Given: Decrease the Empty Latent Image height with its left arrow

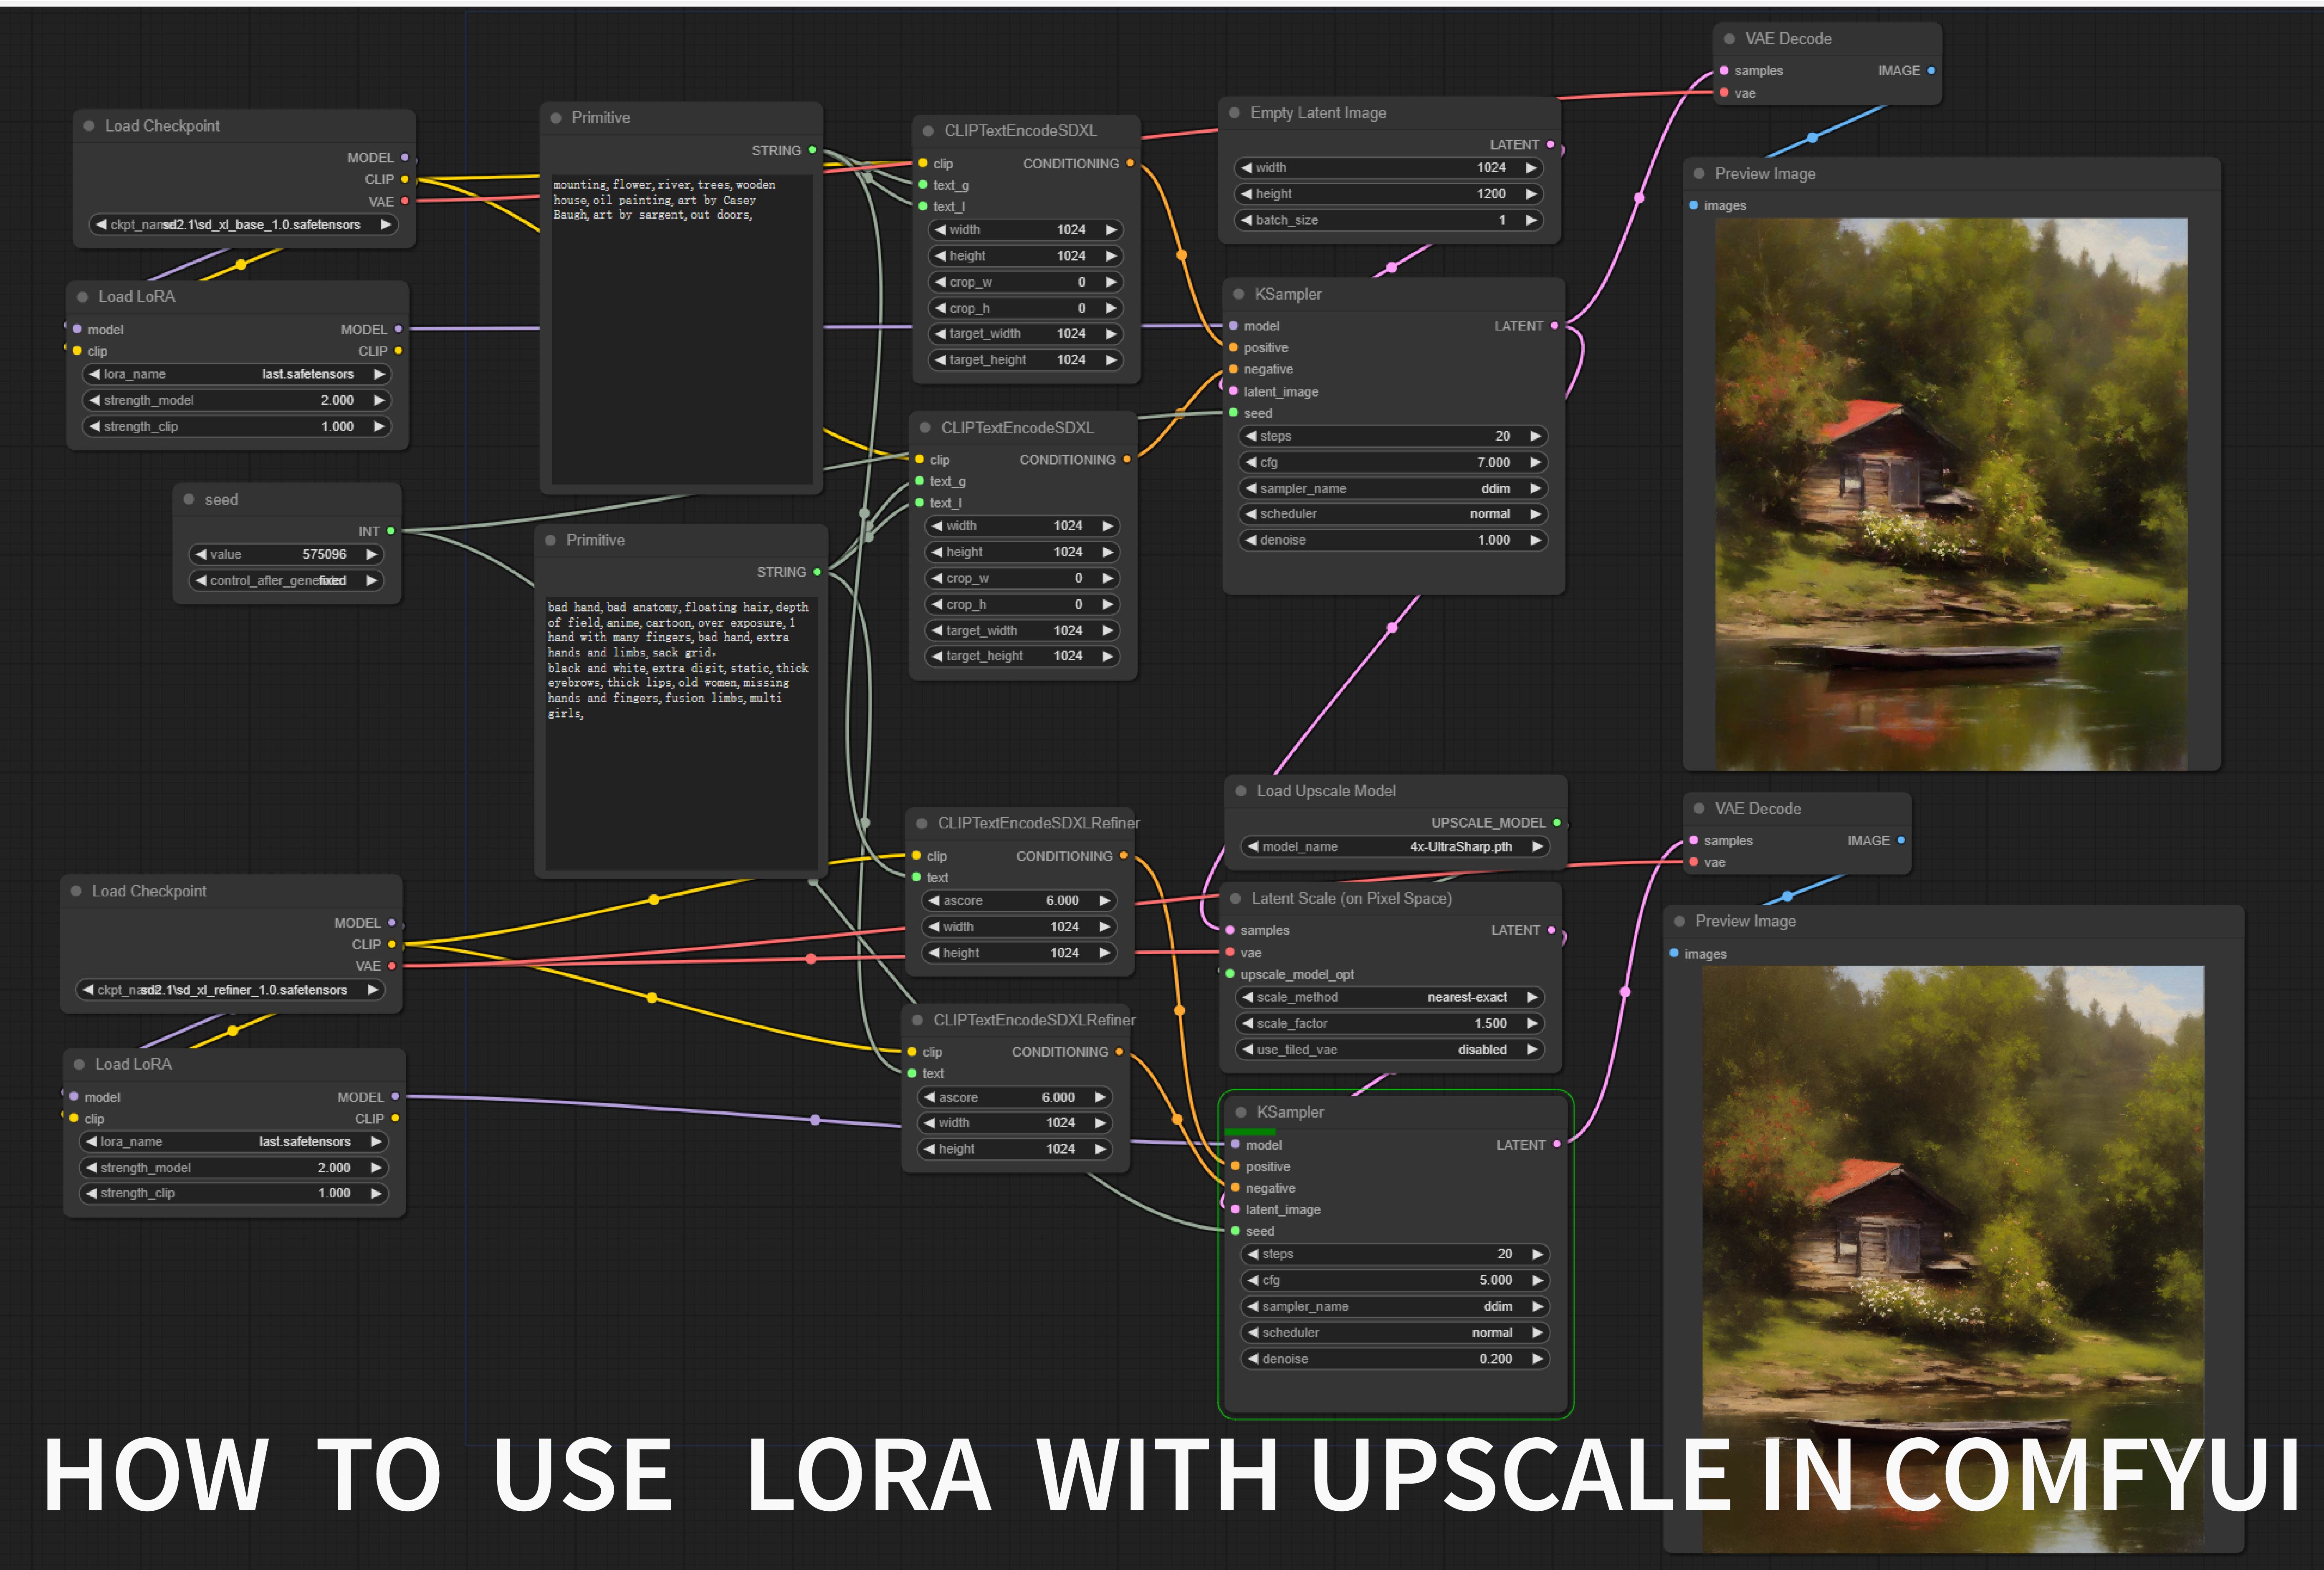Looking at the screenshot, I should pyautogui.click(x=1247, y=194).
